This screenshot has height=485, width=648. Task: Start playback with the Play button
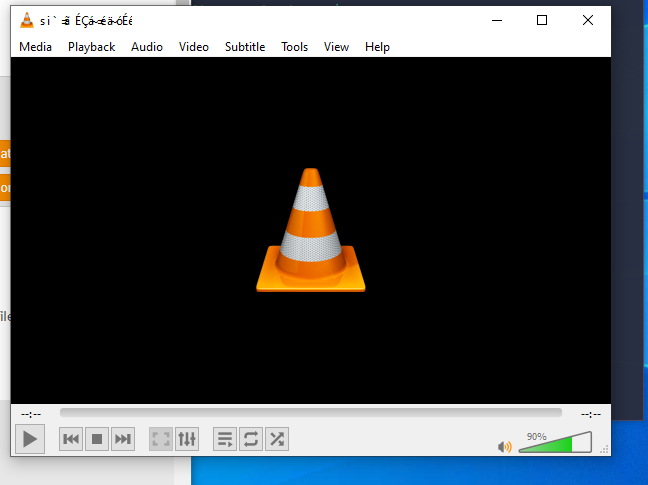(30, 439)
